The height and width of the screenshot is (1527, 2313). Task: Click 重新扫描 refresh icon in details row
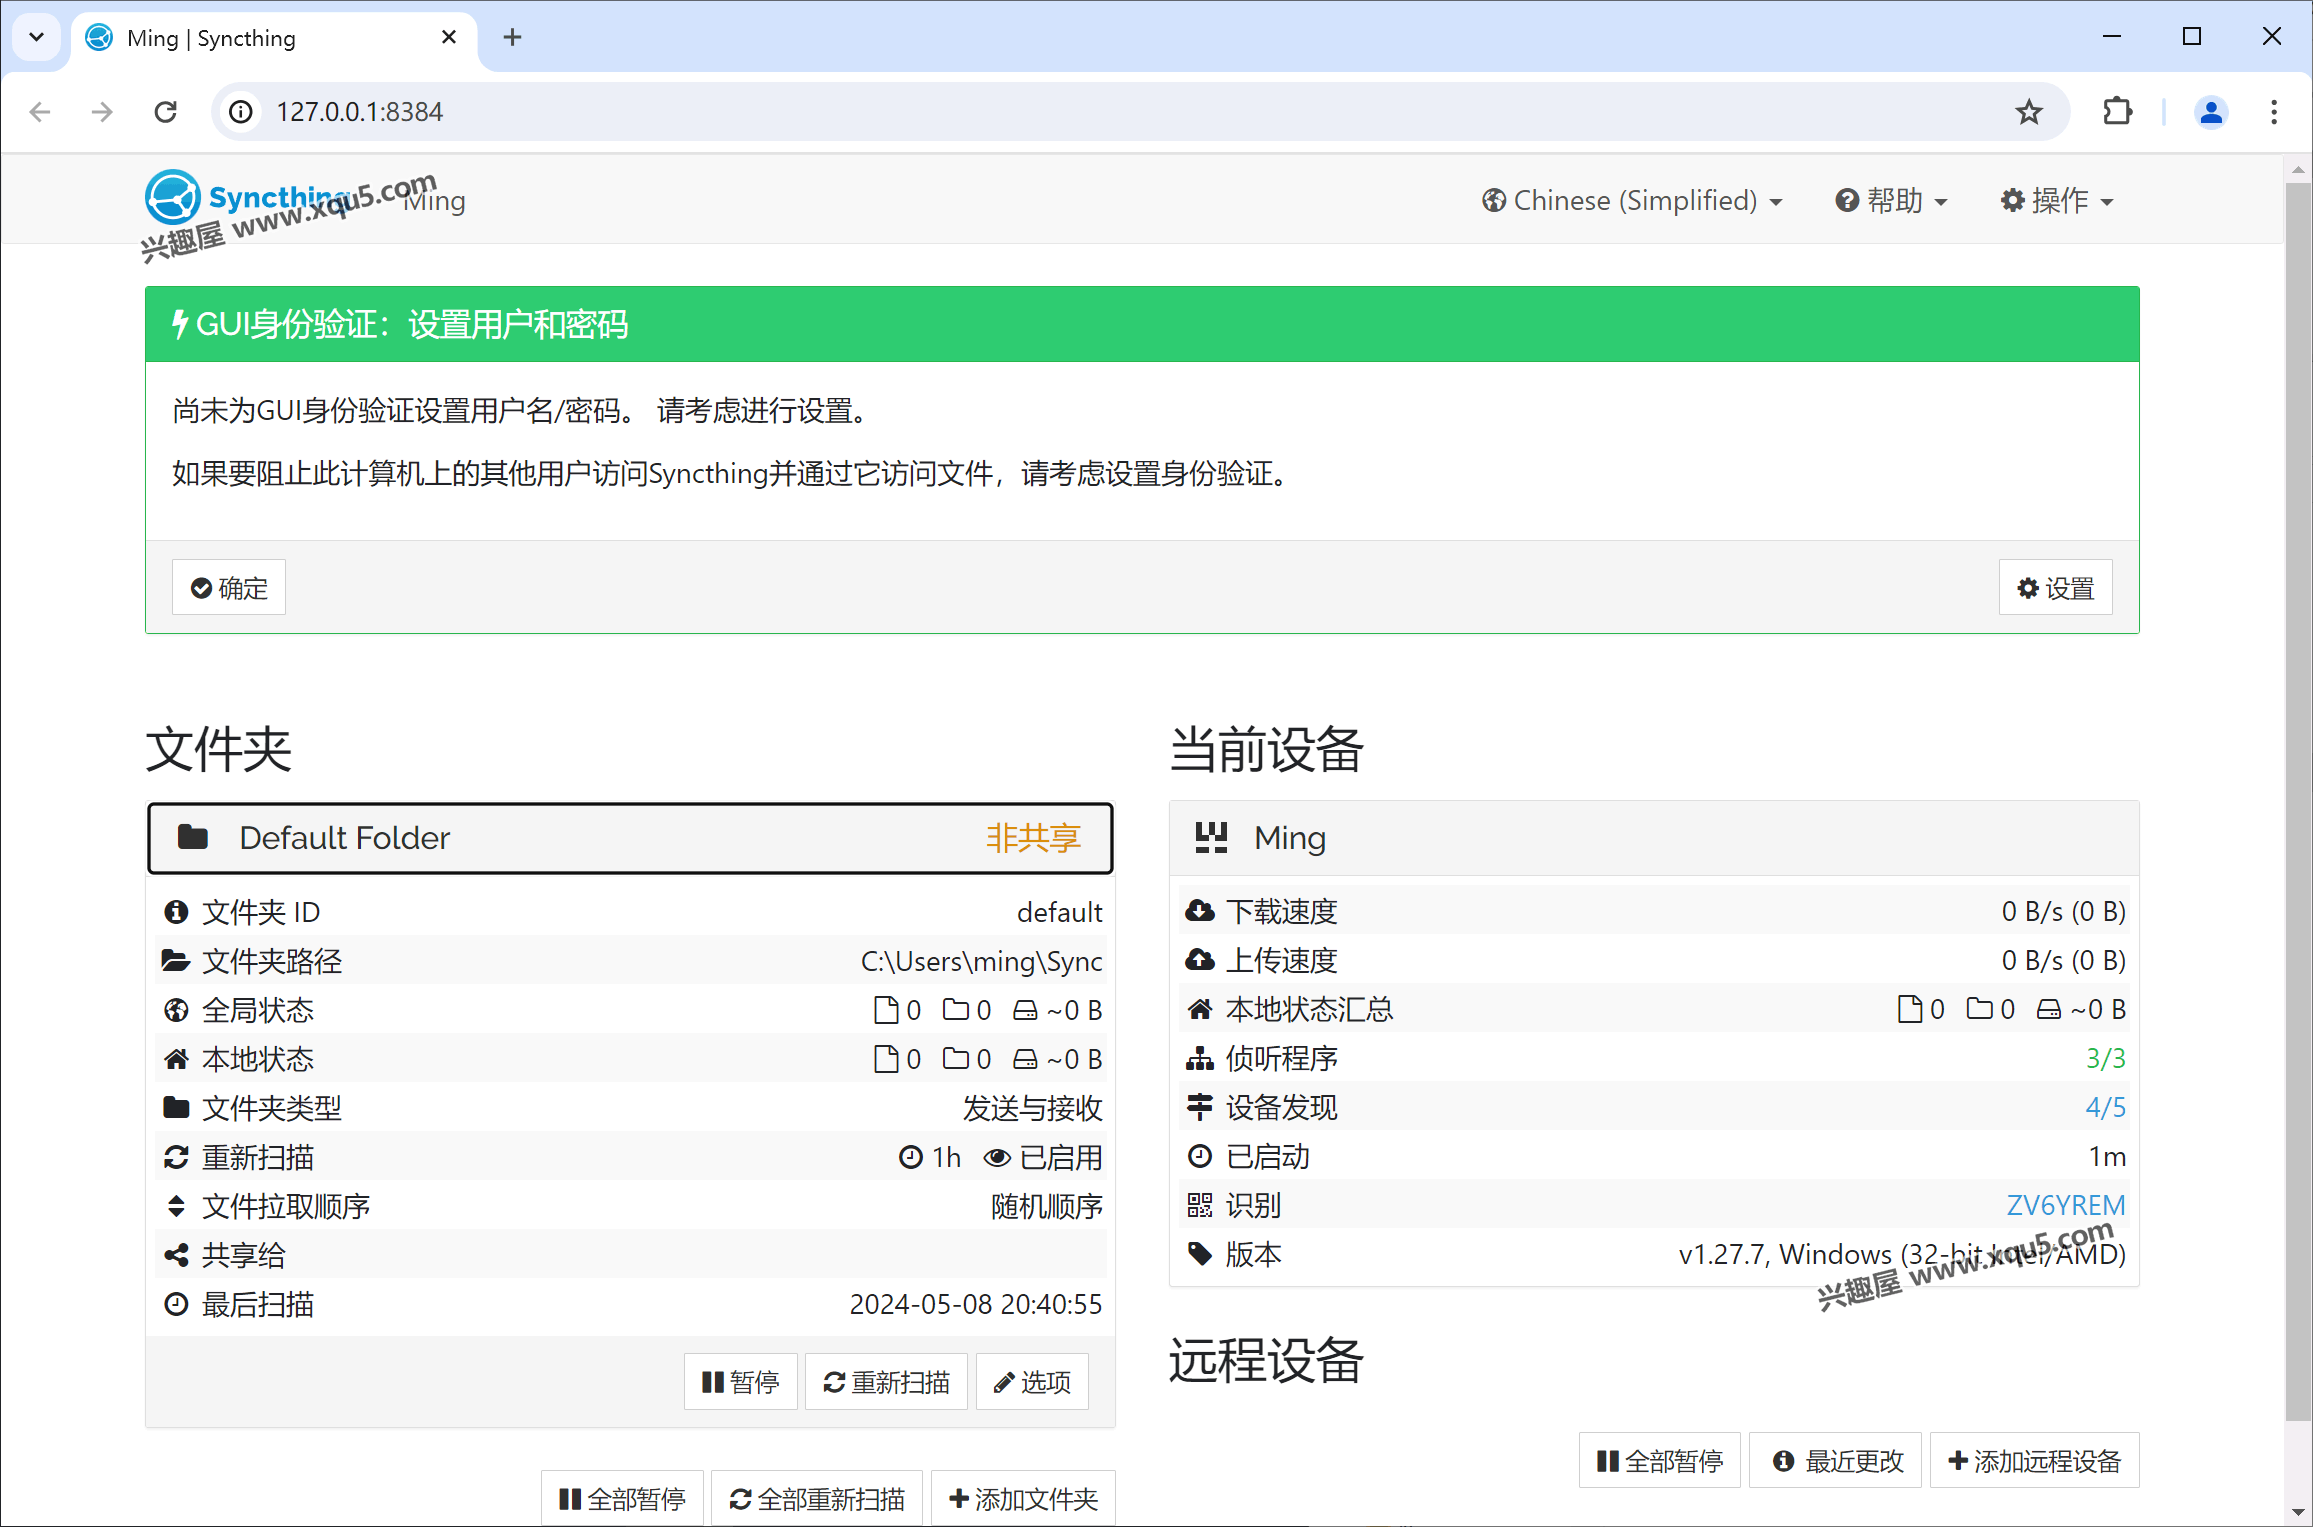pyautogui.click(x=176, y=1157)
